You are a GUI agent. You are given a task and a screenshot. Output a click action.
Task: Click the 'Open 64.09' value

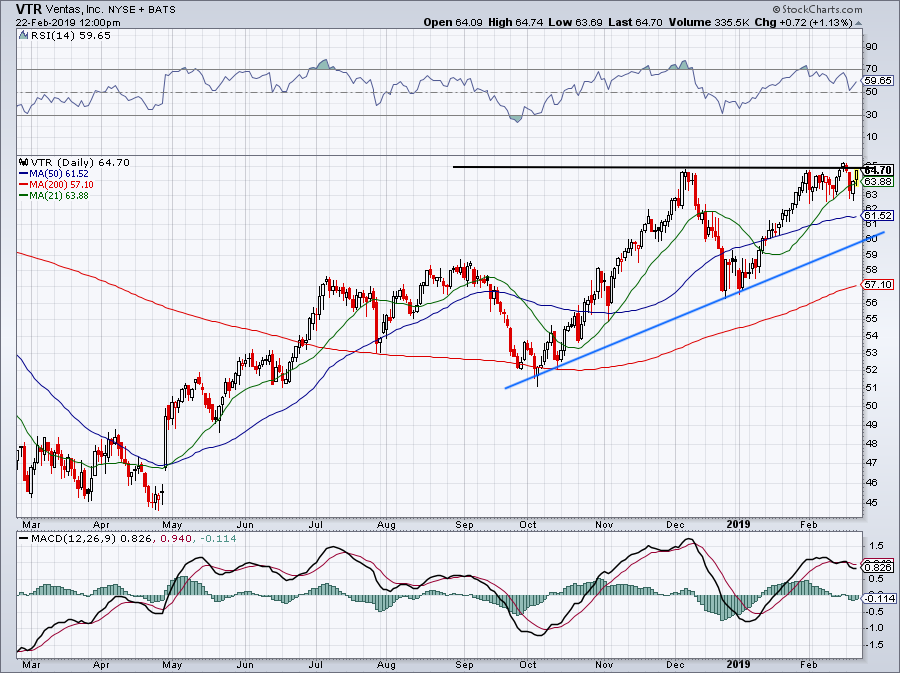(x=453, y=22)
